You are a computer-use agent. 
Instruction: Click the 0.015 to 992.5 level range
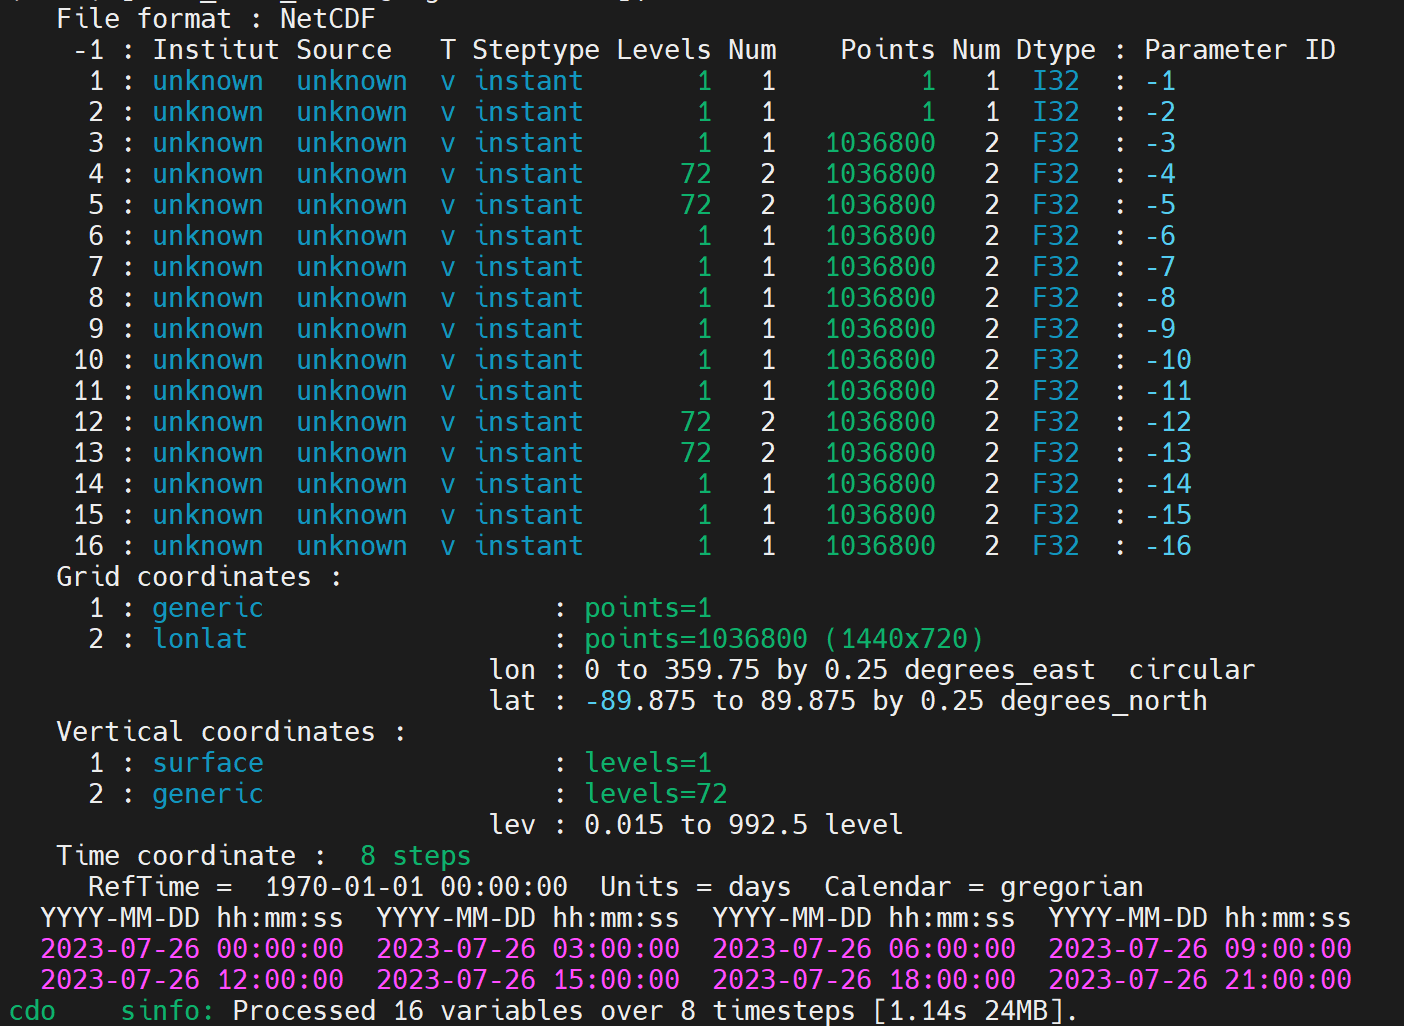(743, 825)
